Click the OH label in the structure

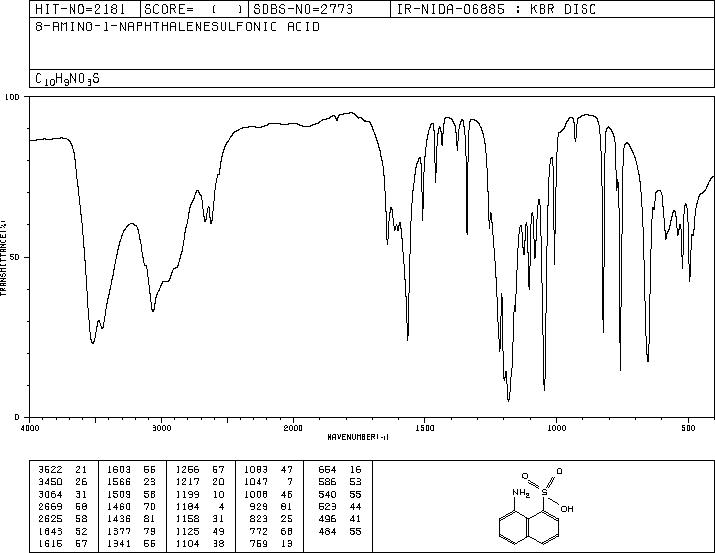click(x=567, y=509)
